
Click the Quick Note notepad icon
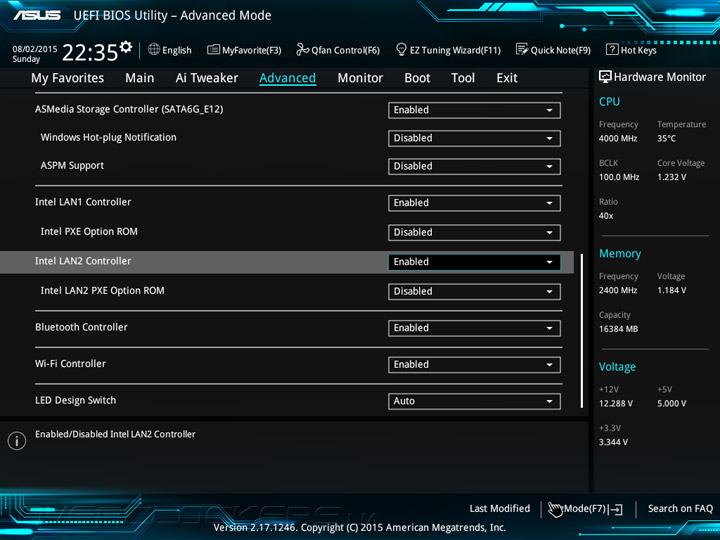click(522, 49)
